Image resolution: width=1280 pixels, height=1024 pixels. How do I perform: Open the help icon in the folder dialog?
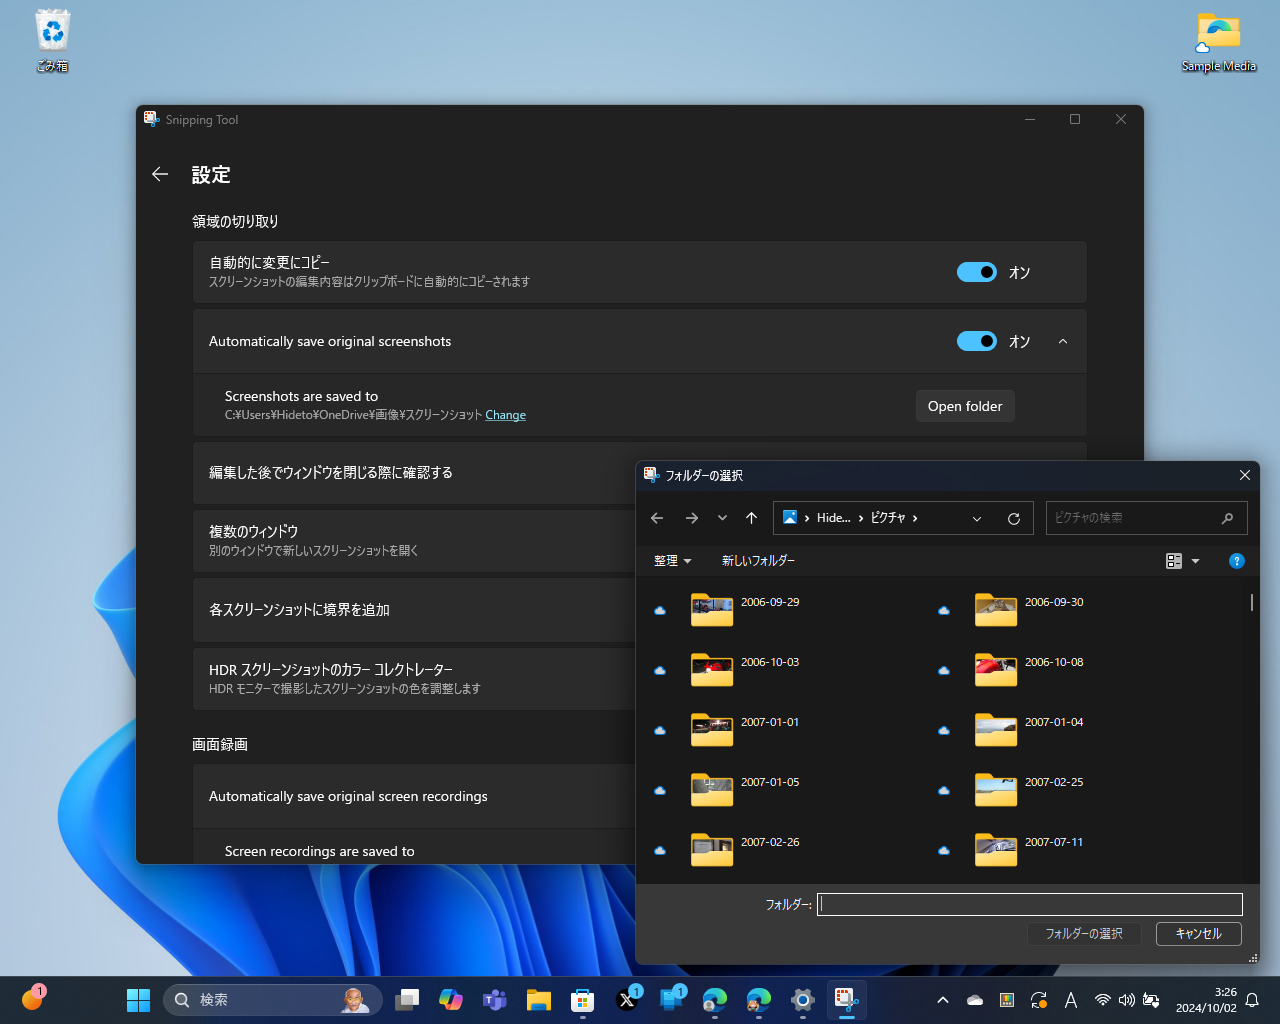tap(1237, 561)
